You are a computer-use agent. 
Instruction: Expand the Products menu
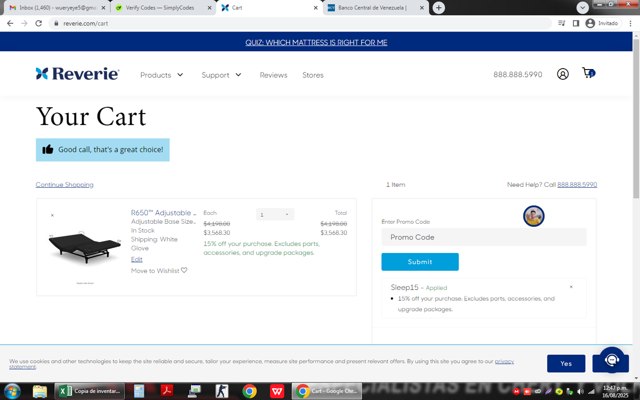[162, 75]
